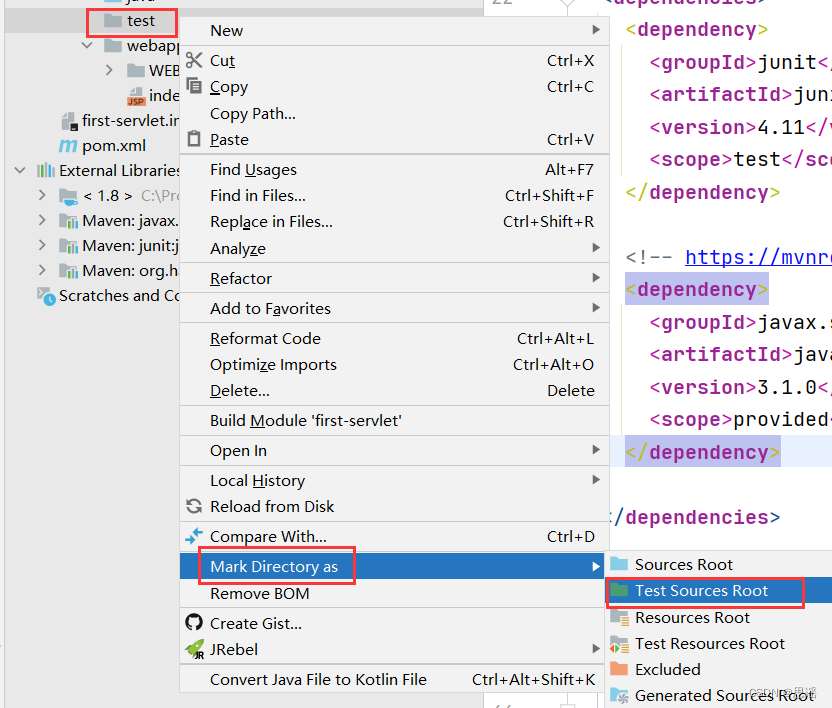
Task: Click the Generated Sources Root folder icon
Action: [x=619, y=695]
